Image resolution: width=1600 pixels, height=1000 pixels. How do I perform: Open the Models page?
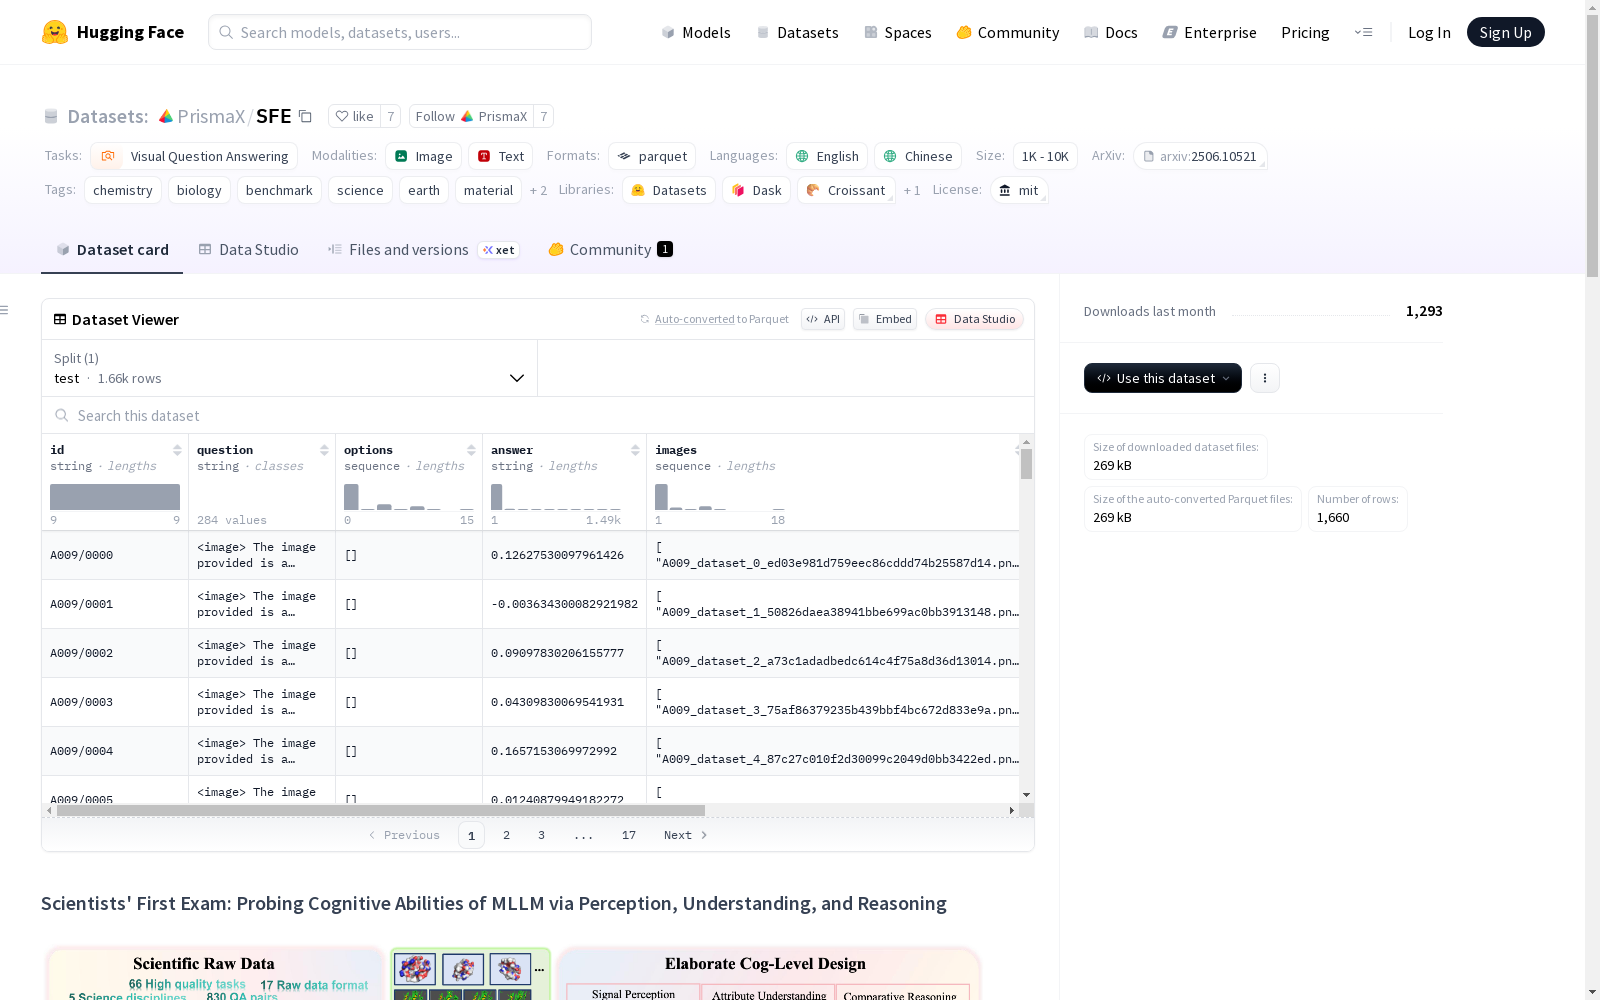pos(696,33)
